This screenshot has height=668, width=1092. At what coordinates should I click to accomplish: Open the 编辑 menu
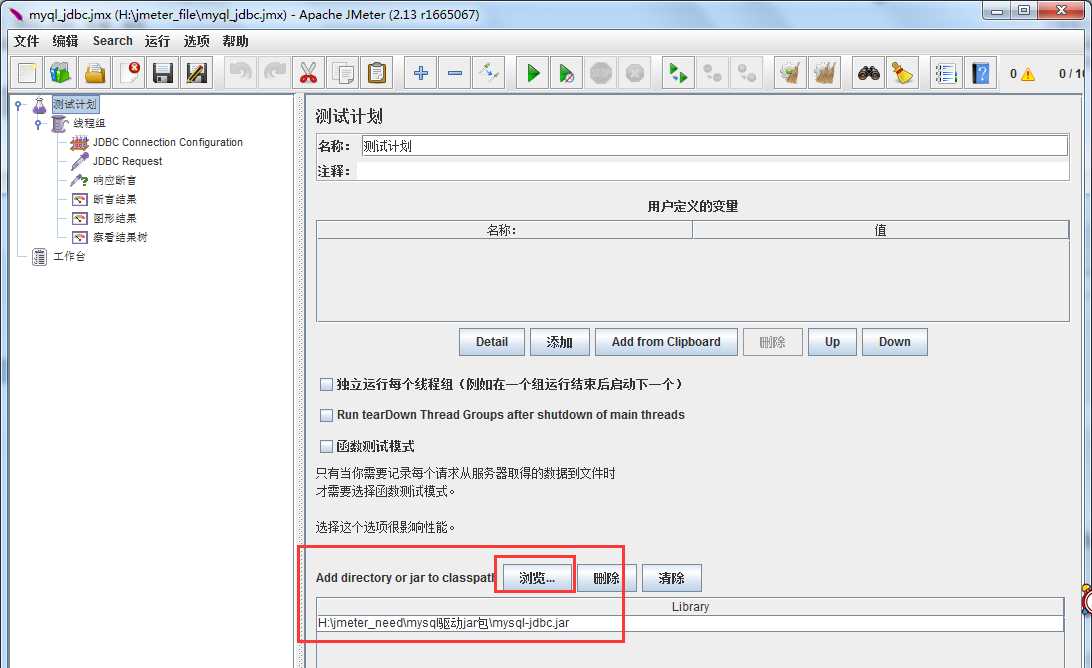tap(65, 41)
